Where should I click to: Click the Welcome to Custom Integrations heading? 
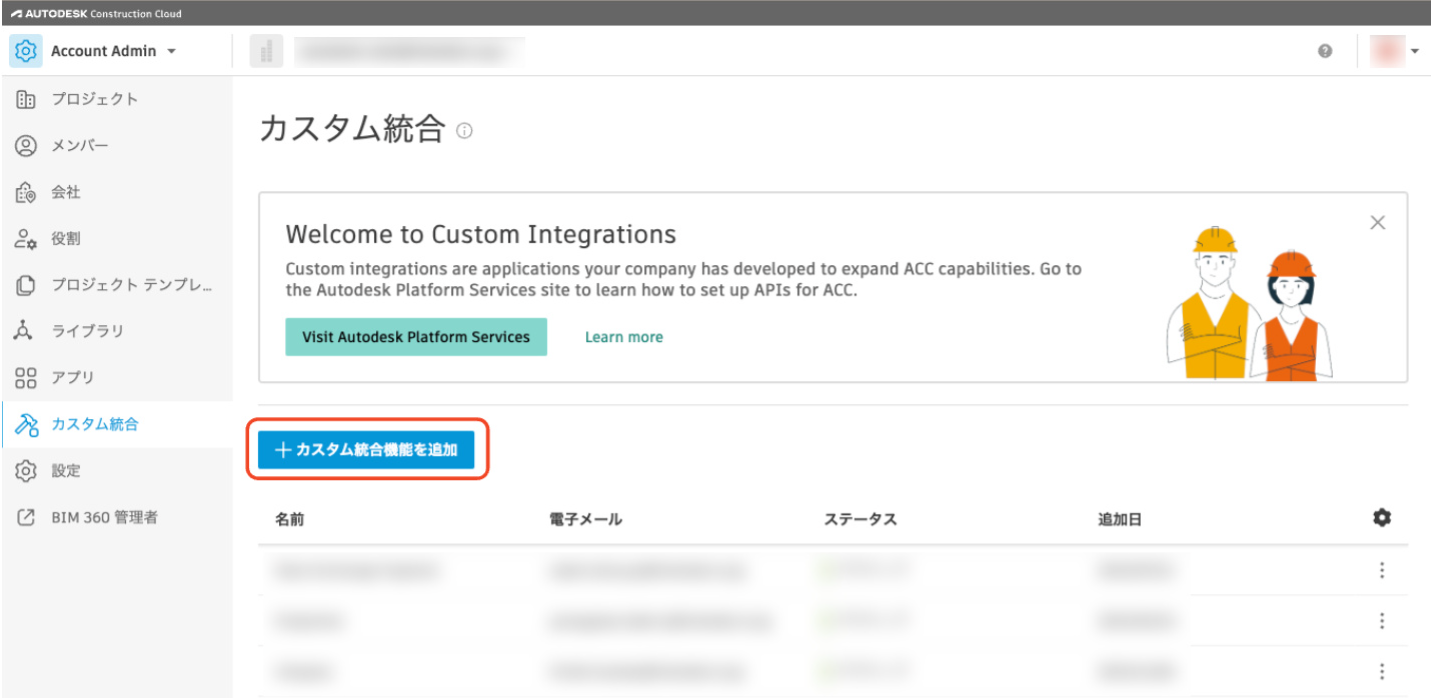click(481, 235)
